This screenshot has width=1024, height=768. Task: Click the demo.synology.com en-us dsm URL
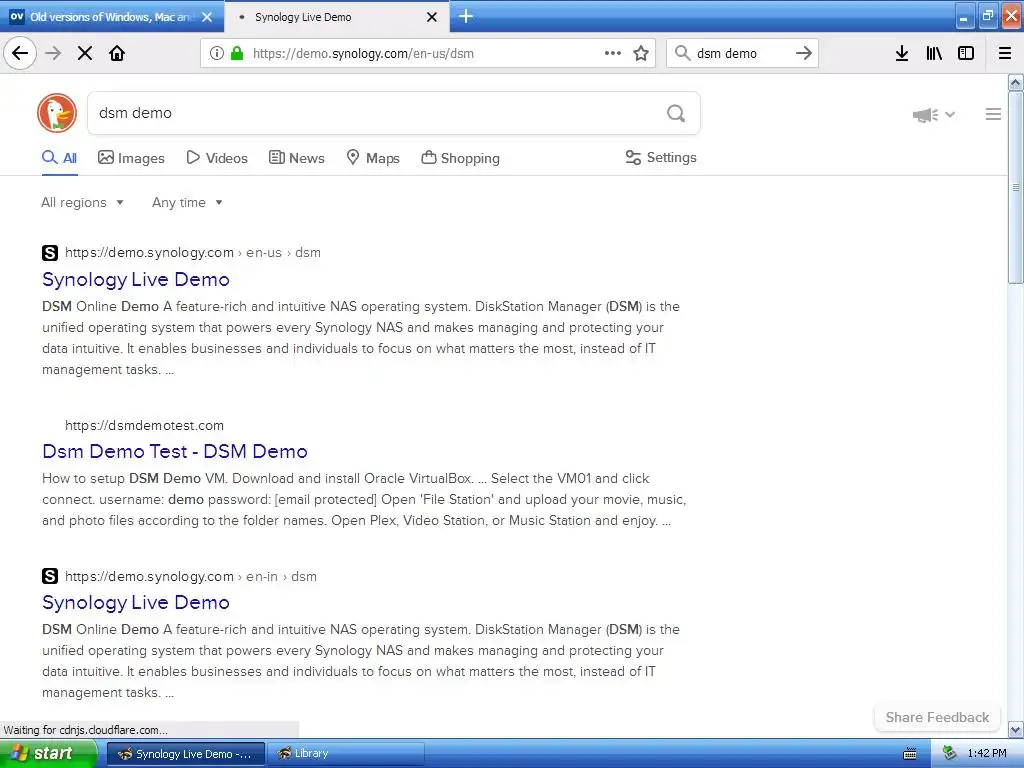(x=193, y=253)
